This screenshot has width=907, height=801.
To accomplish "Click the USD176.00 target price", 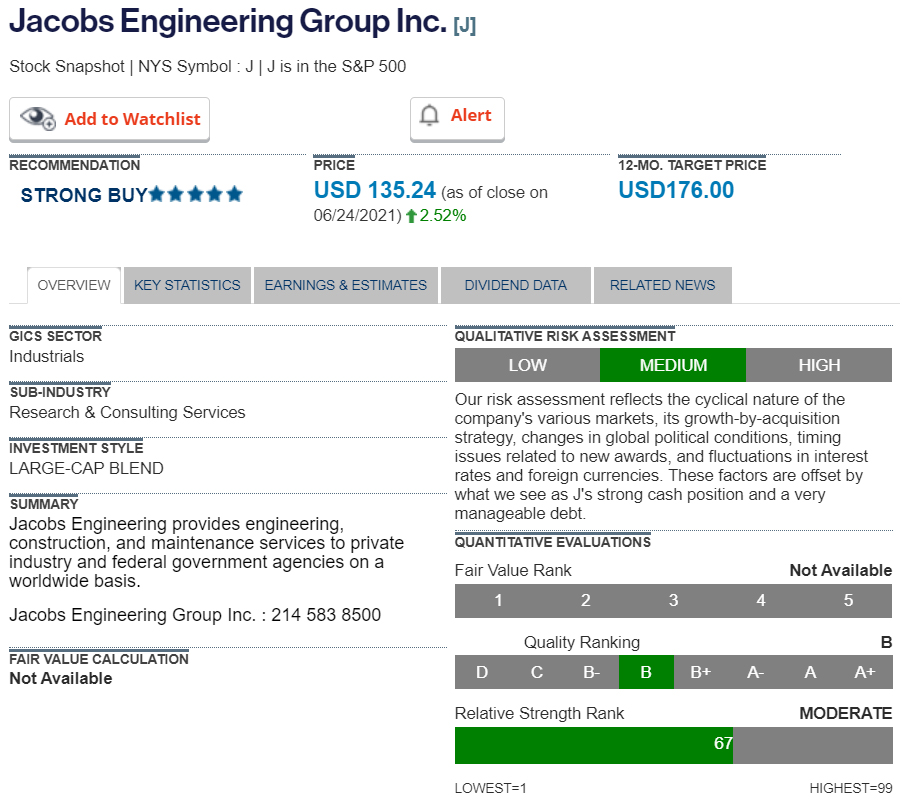I will tap(676, 190).
